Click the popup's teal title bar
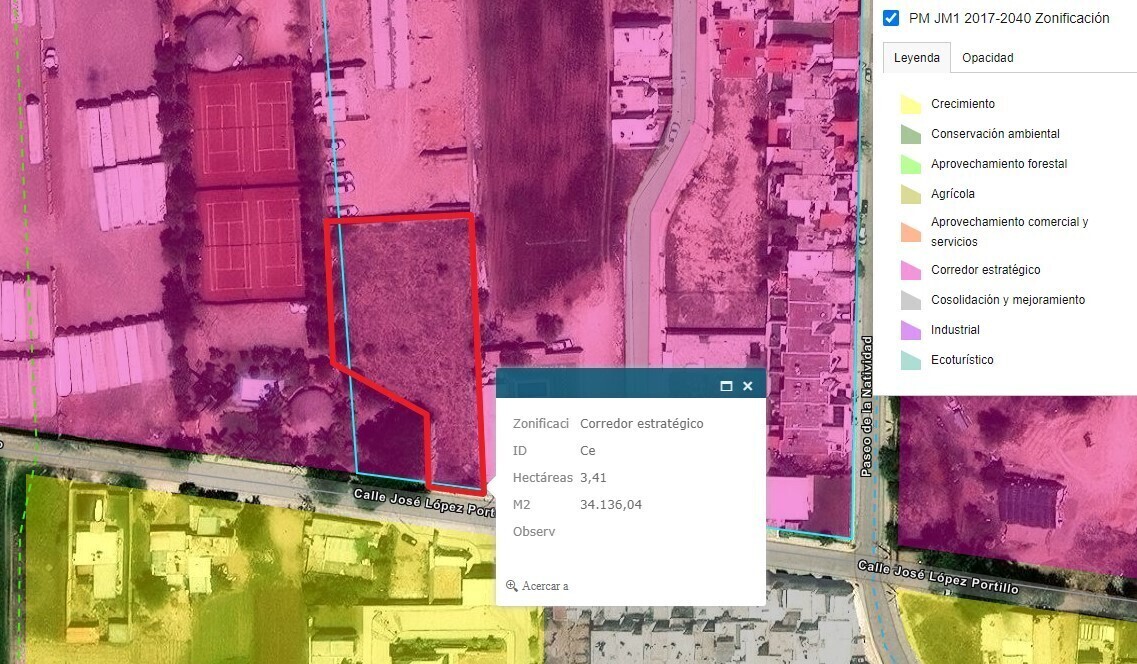Image resolution: width=1137 pixels, height=664 pixels. tap(600, 385)
